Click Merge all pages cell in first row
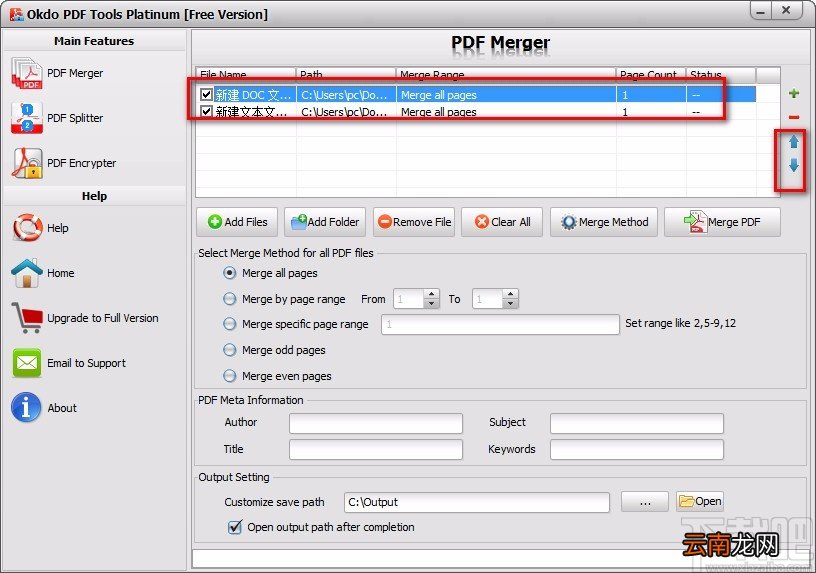 [506, 95]
